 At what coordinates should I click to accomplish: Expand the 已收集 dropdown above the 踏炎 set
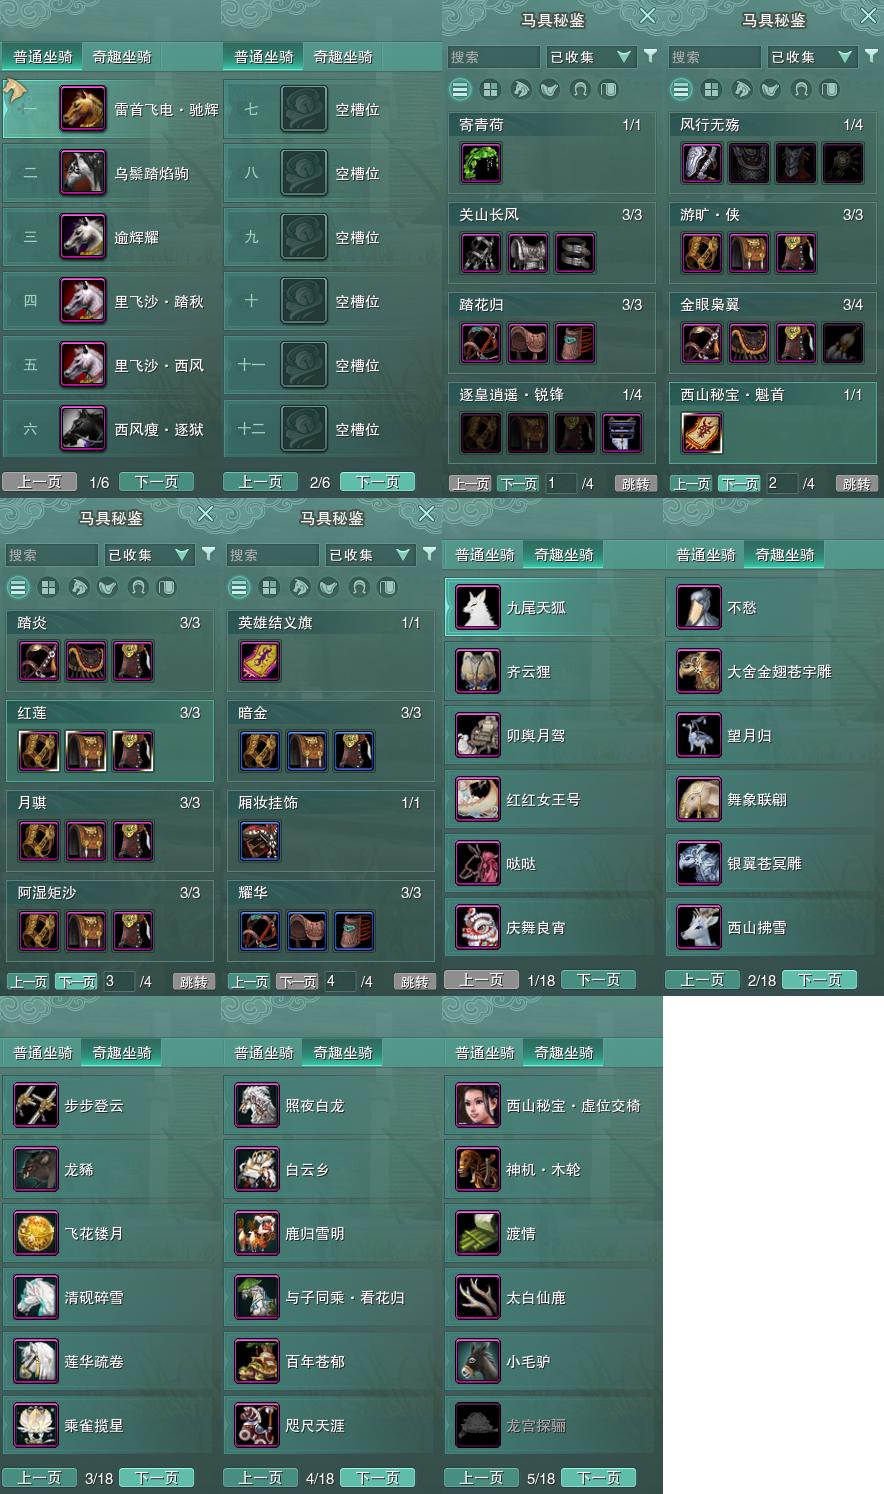point(148,555)
